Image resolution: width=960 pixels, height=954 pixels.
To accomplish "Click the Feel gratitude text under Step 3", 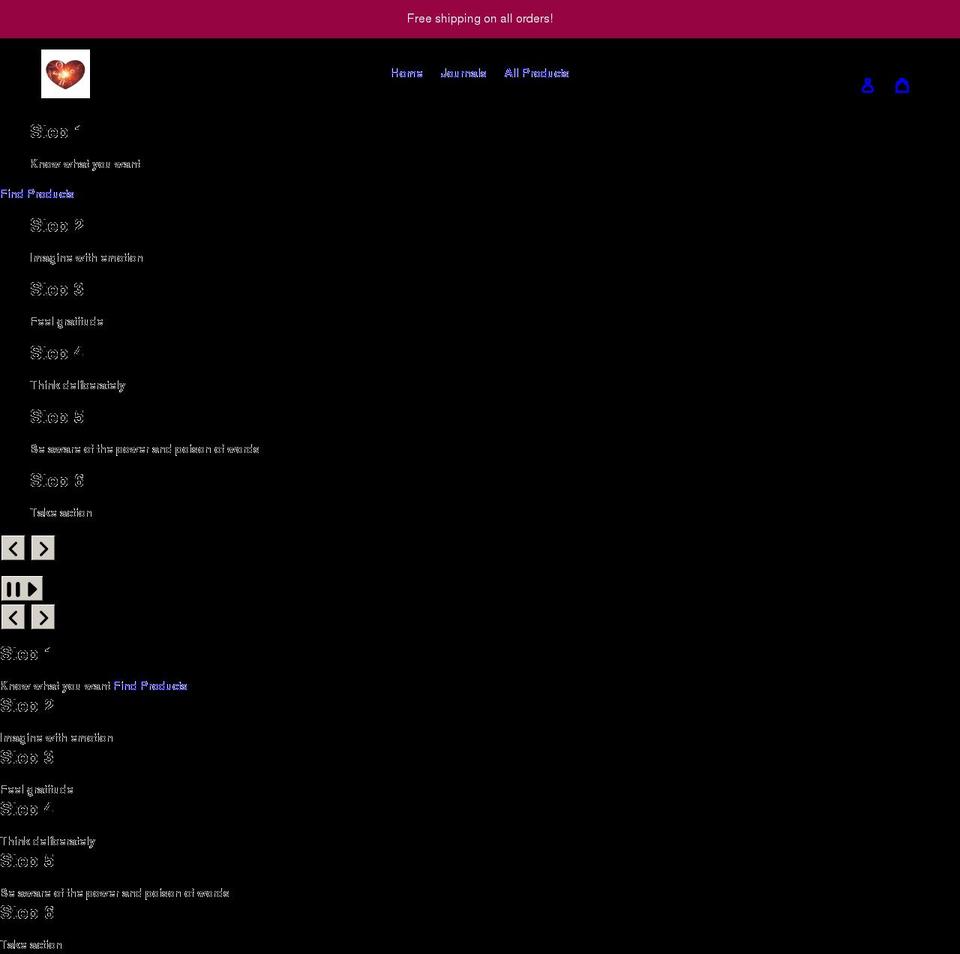I will (x=66, y=321).
